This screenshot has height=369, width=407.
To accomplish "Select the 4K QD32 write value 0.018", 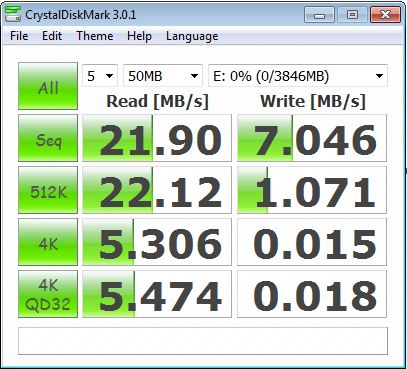I will [312, 294].
